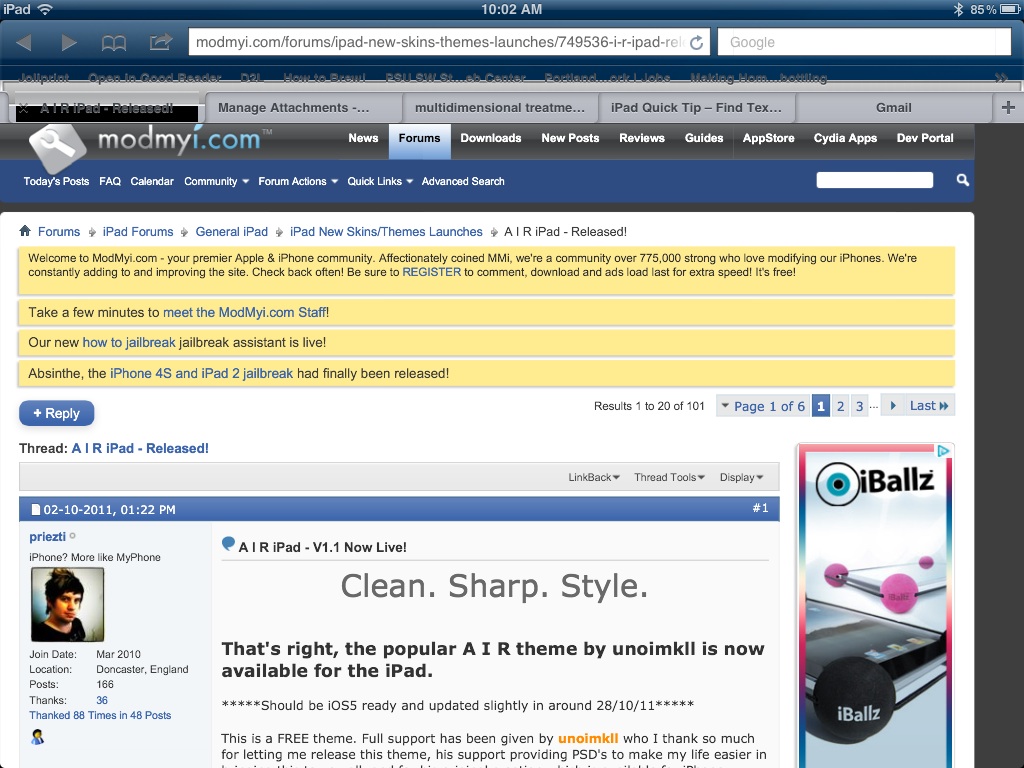Screen dimensions: 1024x768
Task: Expand the Community dropdown
Action: [216, 182]
